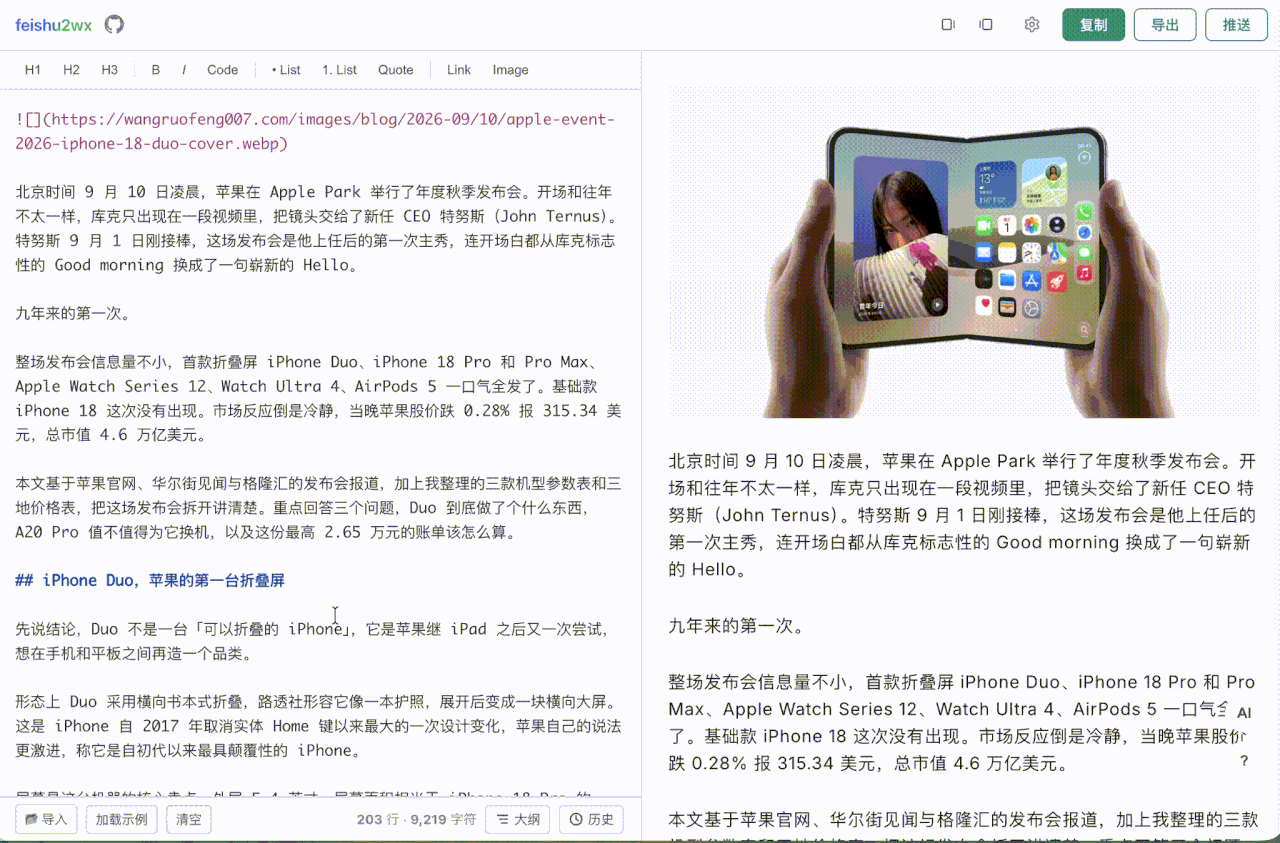Apply italic formatting (I)
The image size is (1280, 843).
(x=184, y=70)
